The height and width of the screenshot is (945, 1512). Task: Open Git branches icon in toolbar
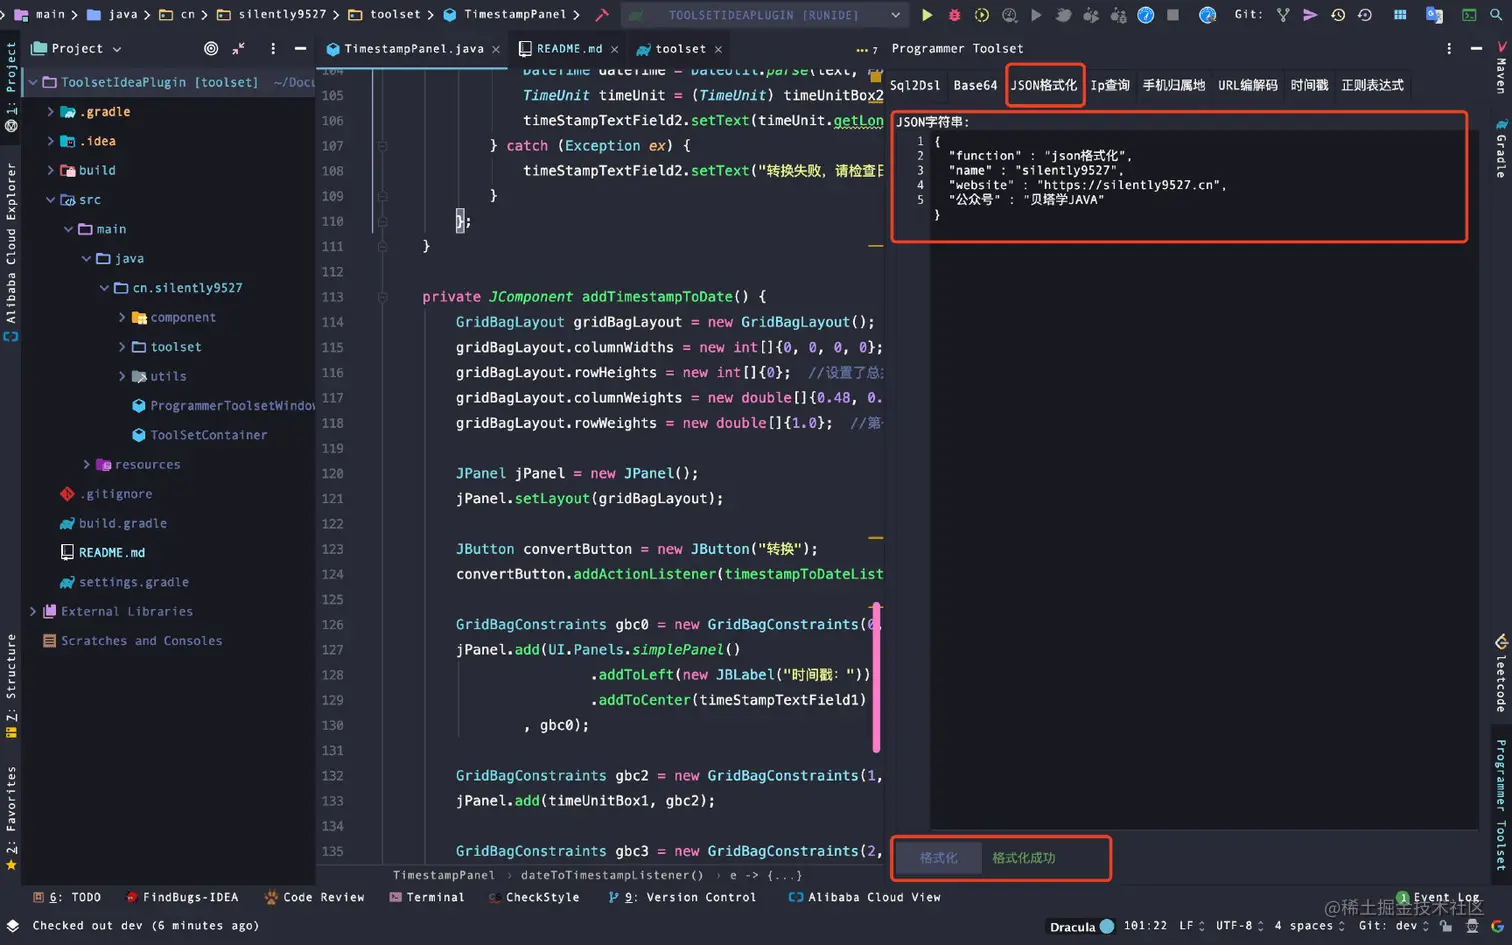point(1283,15)
